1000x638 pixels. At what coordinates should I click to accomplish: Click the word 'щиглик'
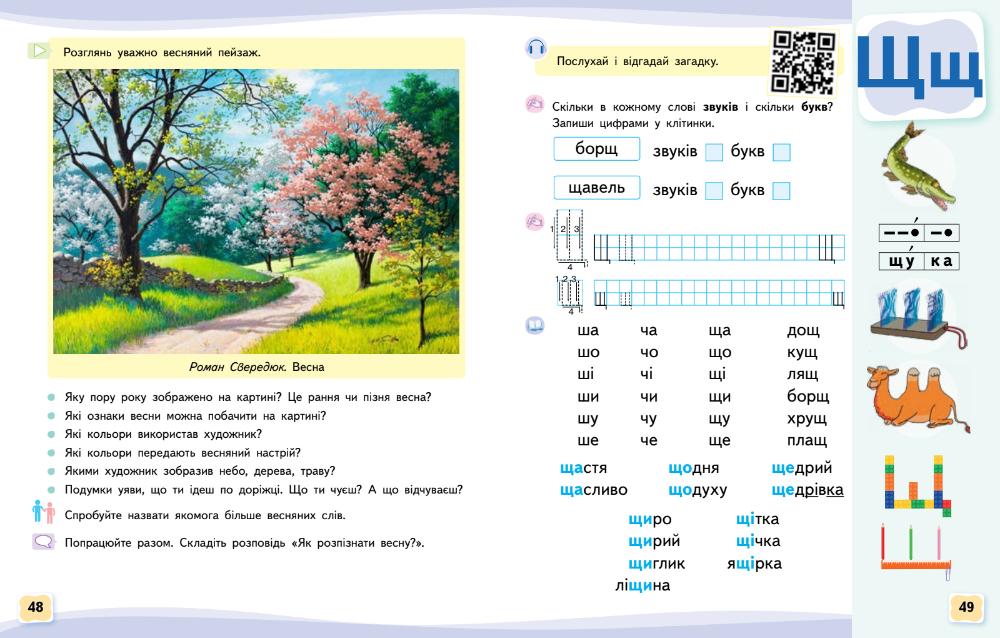point(656,563)
